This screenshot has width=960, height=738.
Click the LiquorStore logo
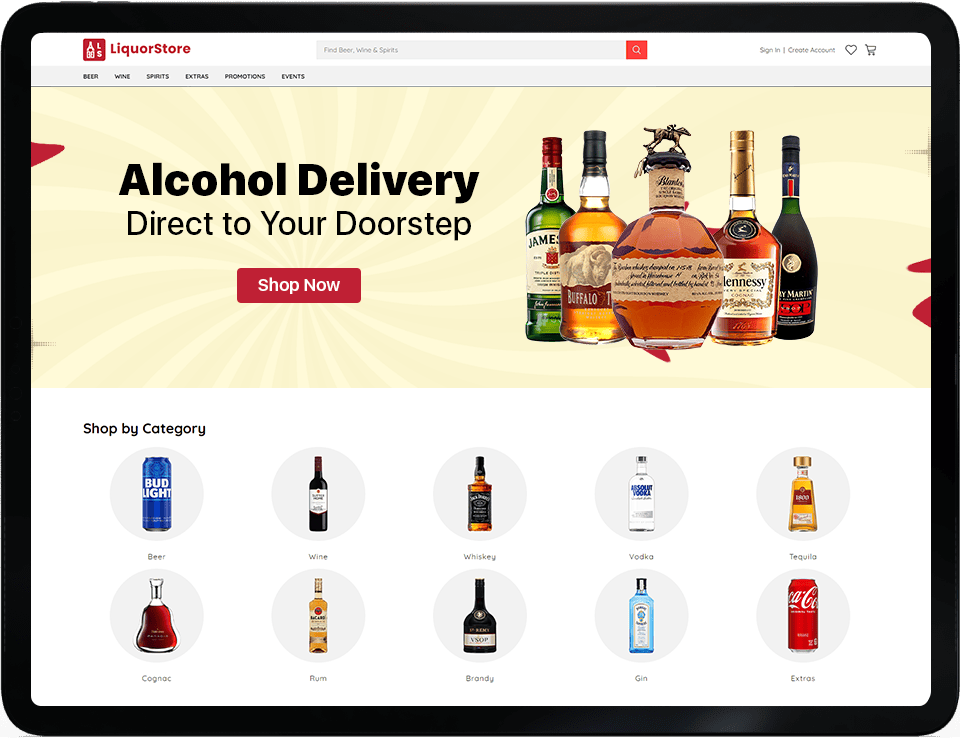[137, 49]
